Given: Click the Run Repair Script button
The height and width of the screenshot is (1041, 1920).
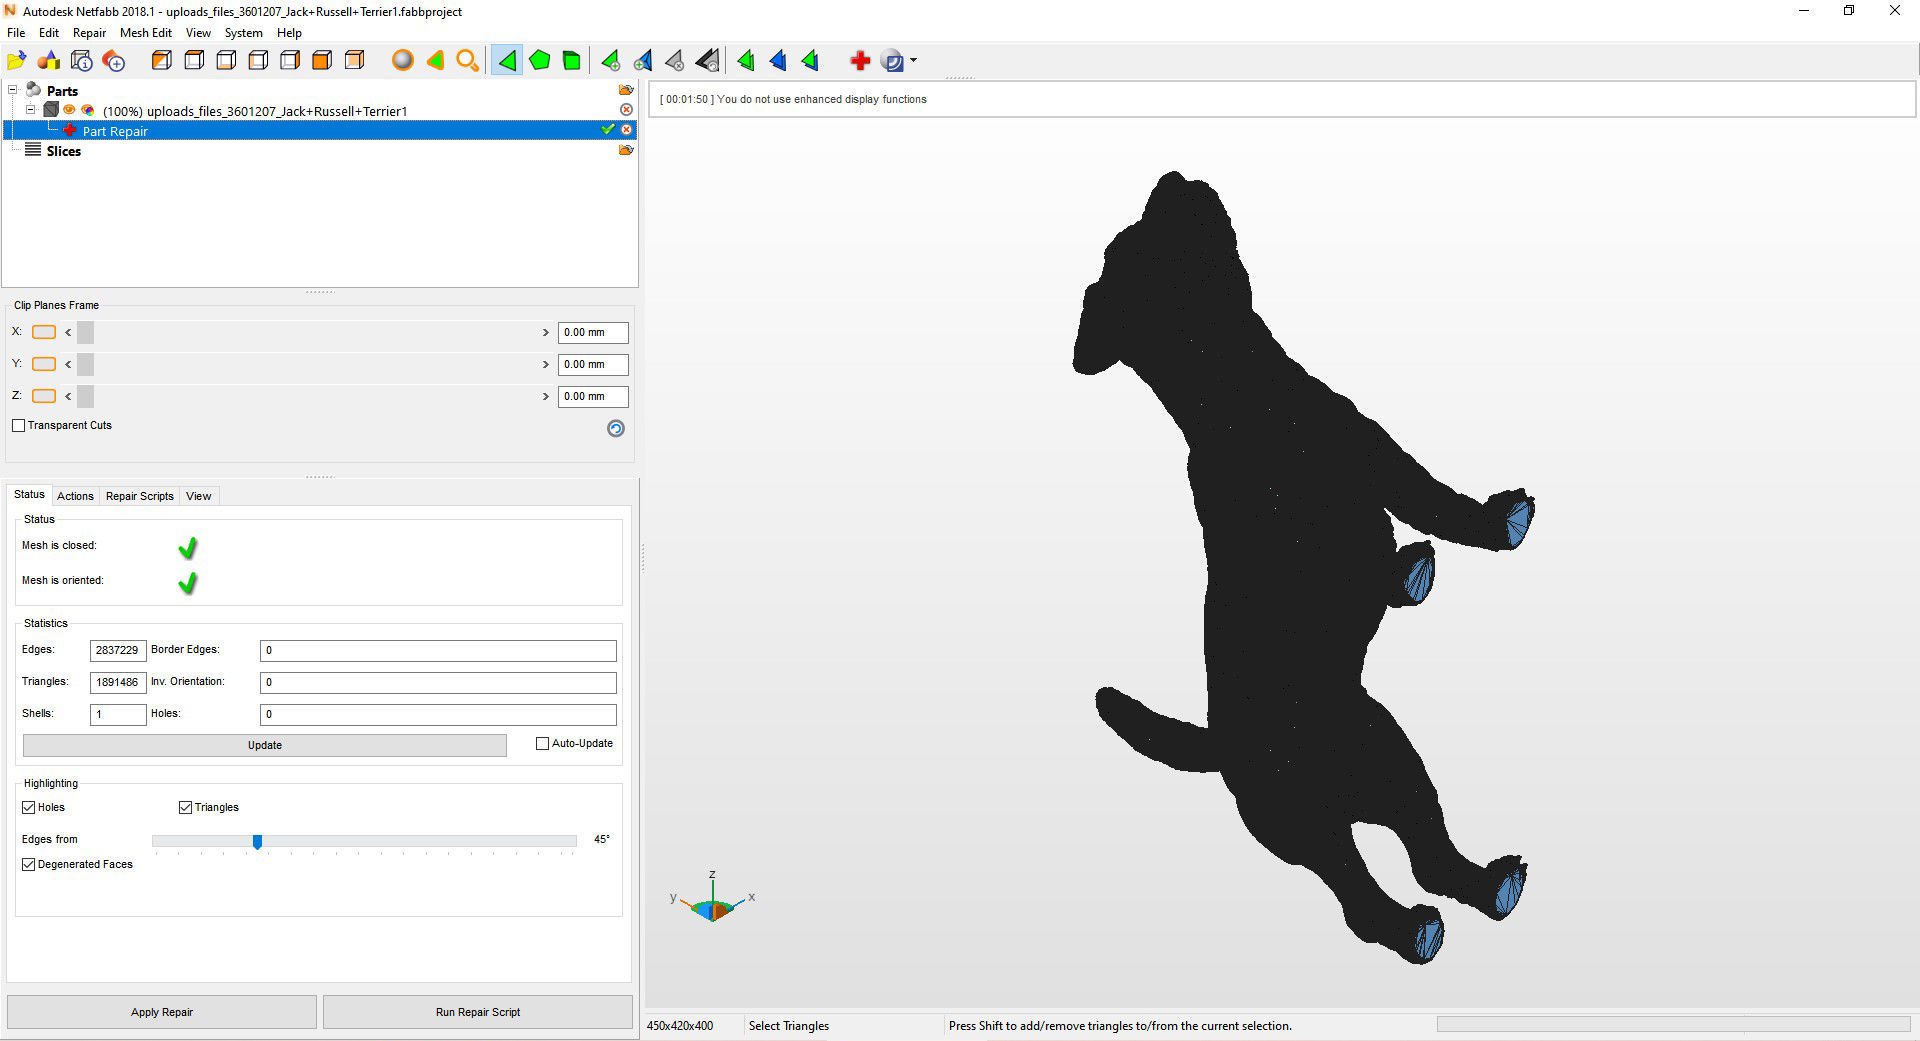Looking at the screenshot, I should coord(478,1012).
